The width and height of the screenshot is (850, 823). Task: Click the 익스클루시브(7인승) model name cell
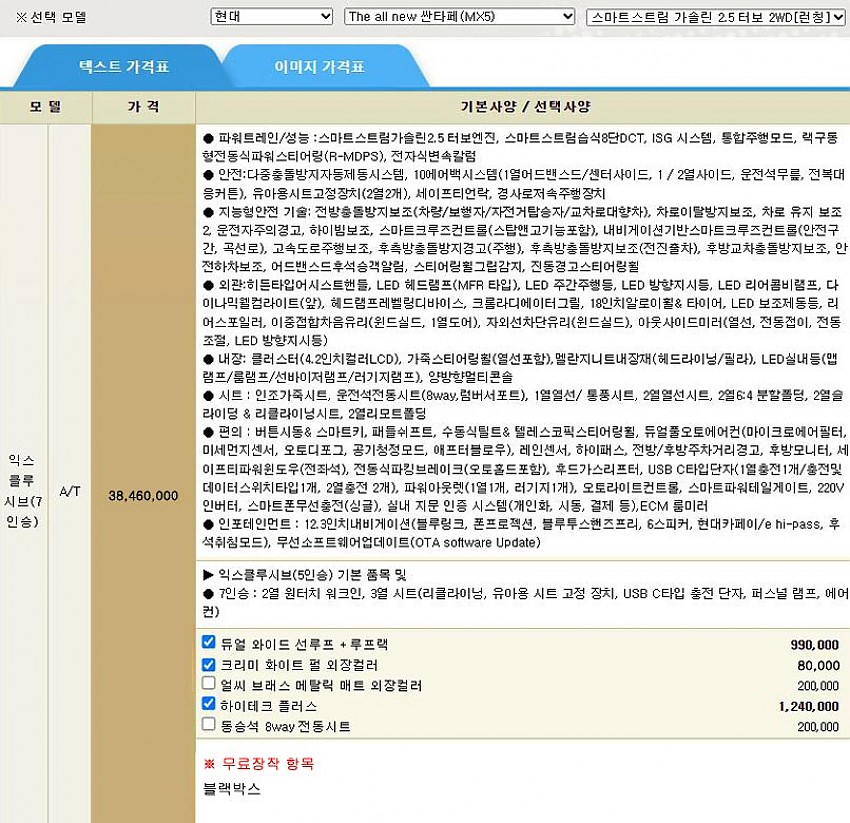(21, 490)
